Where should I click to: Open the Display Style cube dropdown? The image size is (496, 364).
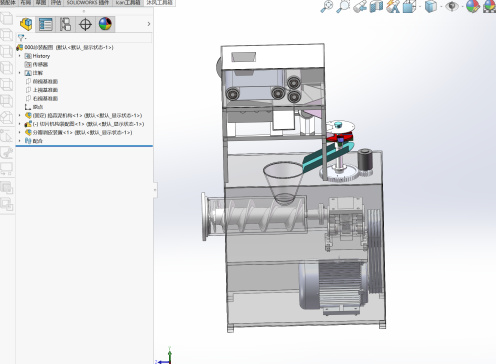pyautogui.click(x=431, y=6)
